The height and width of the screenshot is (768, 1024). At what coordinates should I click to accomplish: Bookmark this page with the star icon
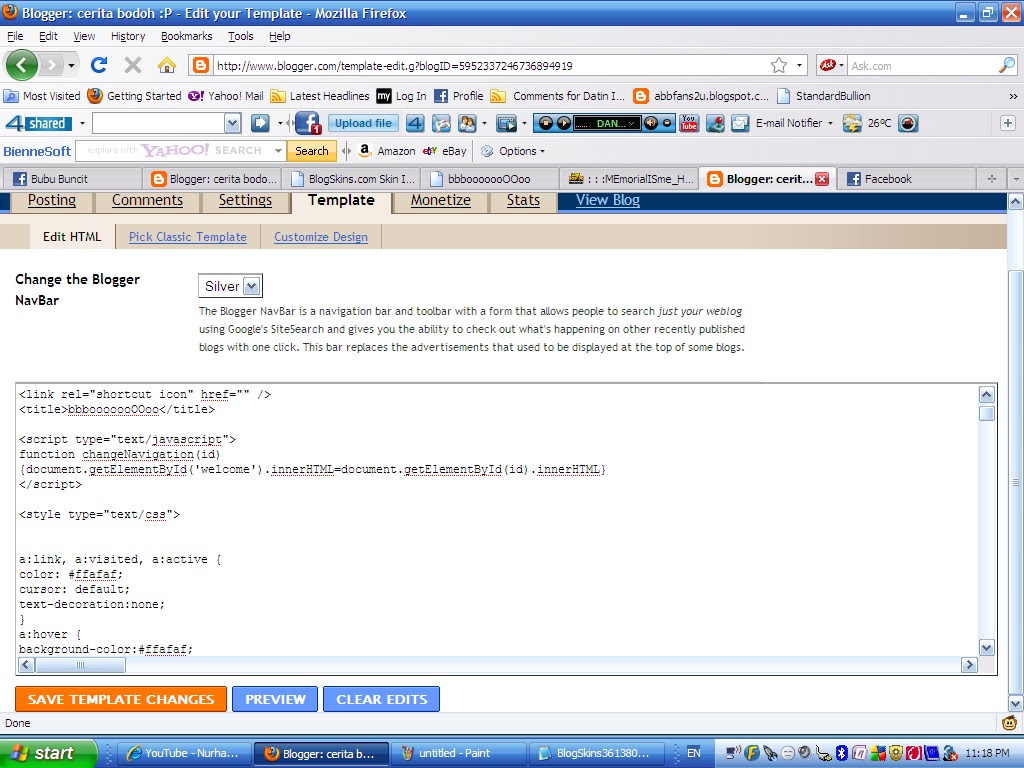pos(778,65)
